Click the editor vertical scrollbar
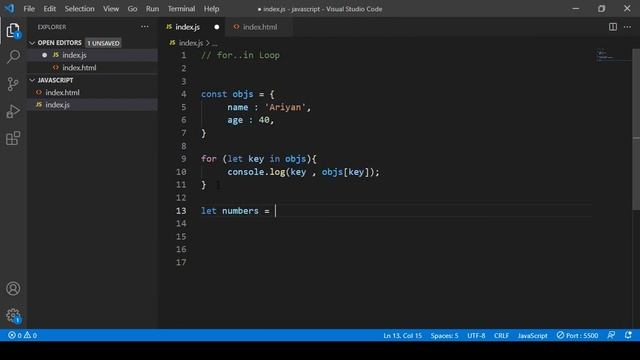This screenshot has height=360, width=640. 636,130
